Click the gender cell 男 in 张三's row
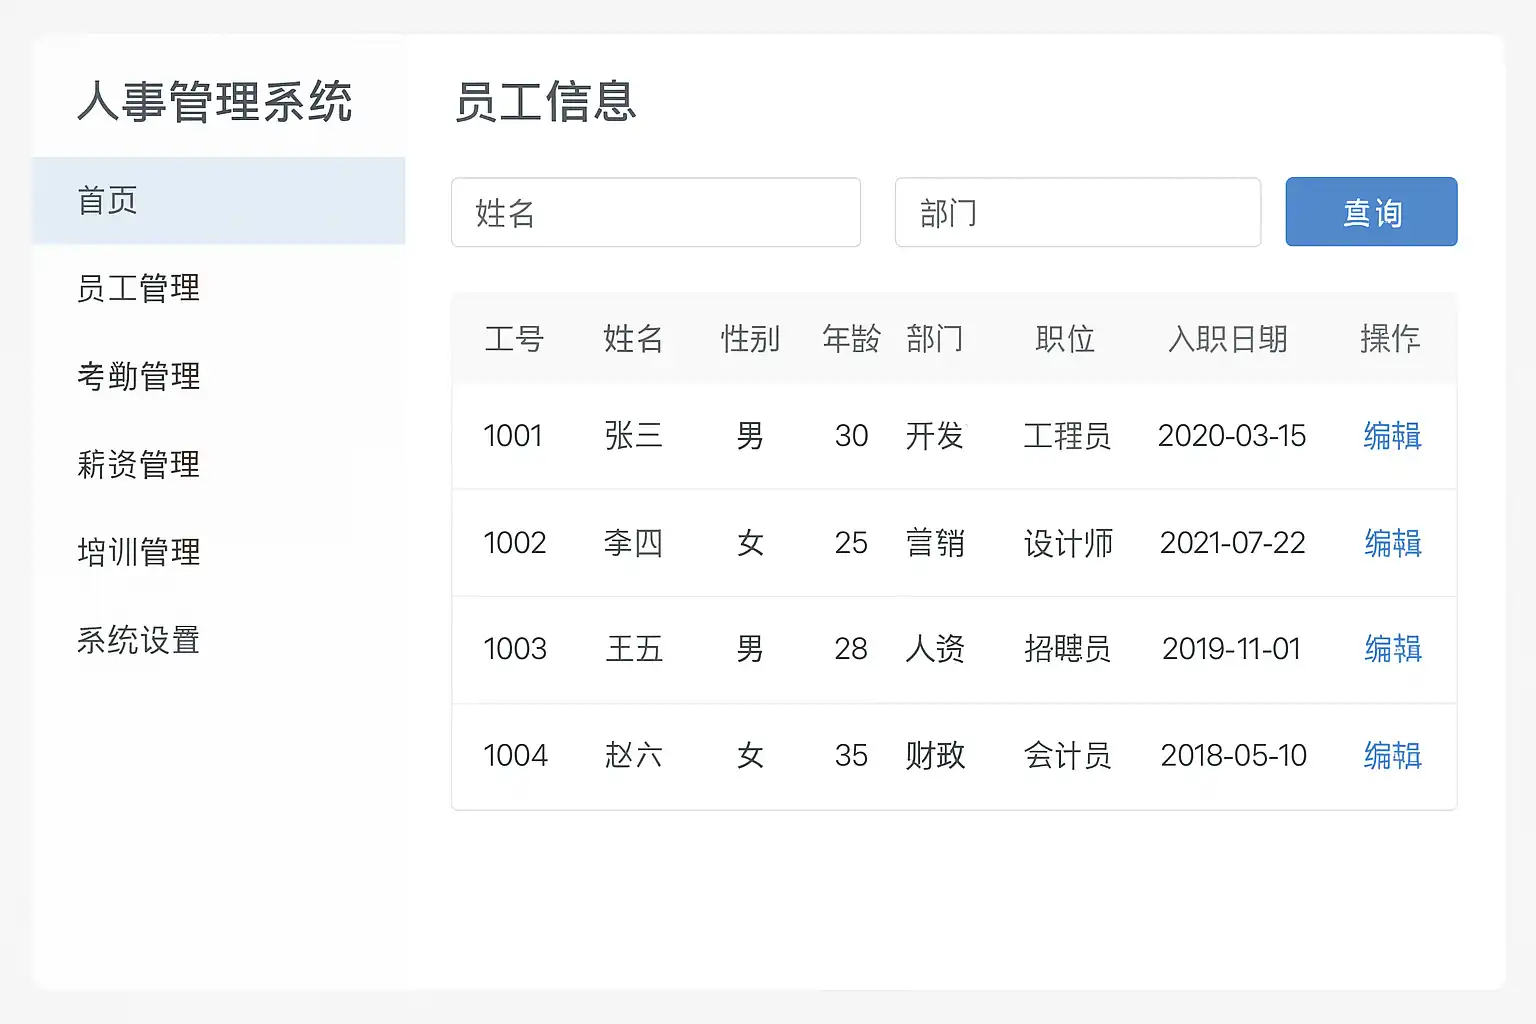The height and width of the screenshot is (1024, 1536). click(750, 436)
